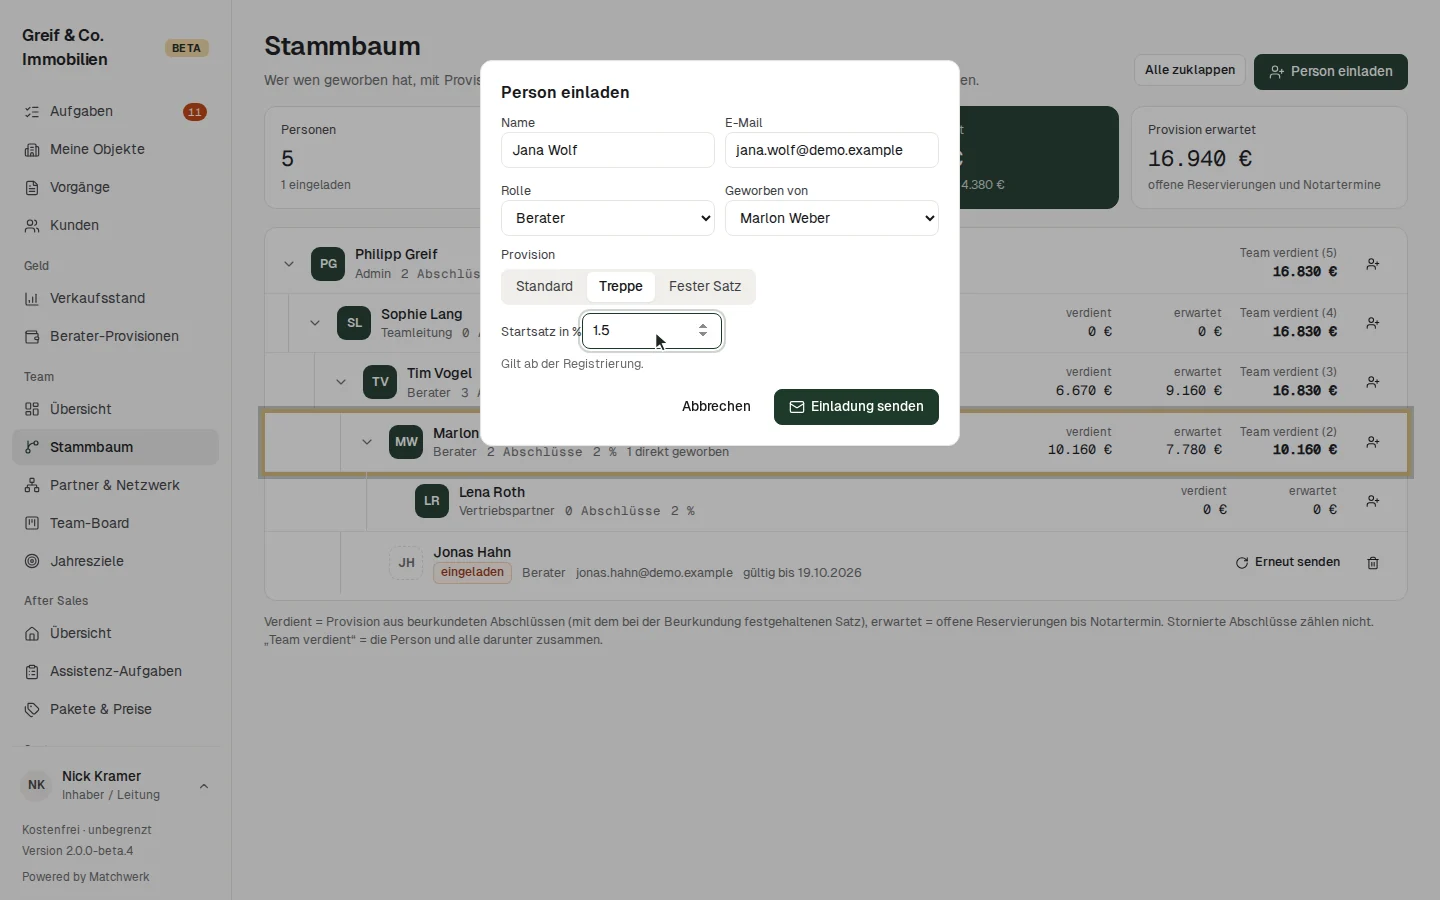Go to Vorgänge in sidebar
This screenshot has width=1440, height=900.
tap(115, 187)
